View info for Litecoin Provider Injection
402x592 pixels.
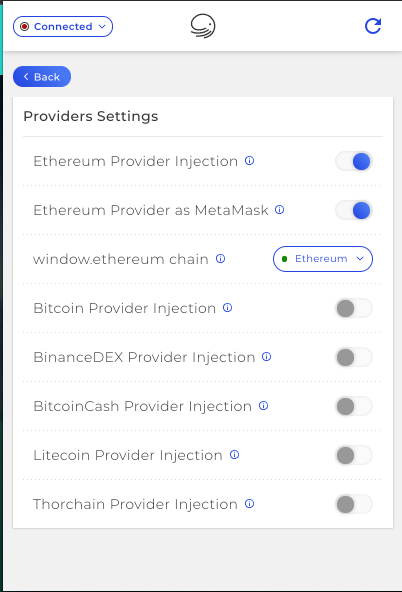(234, 455)
